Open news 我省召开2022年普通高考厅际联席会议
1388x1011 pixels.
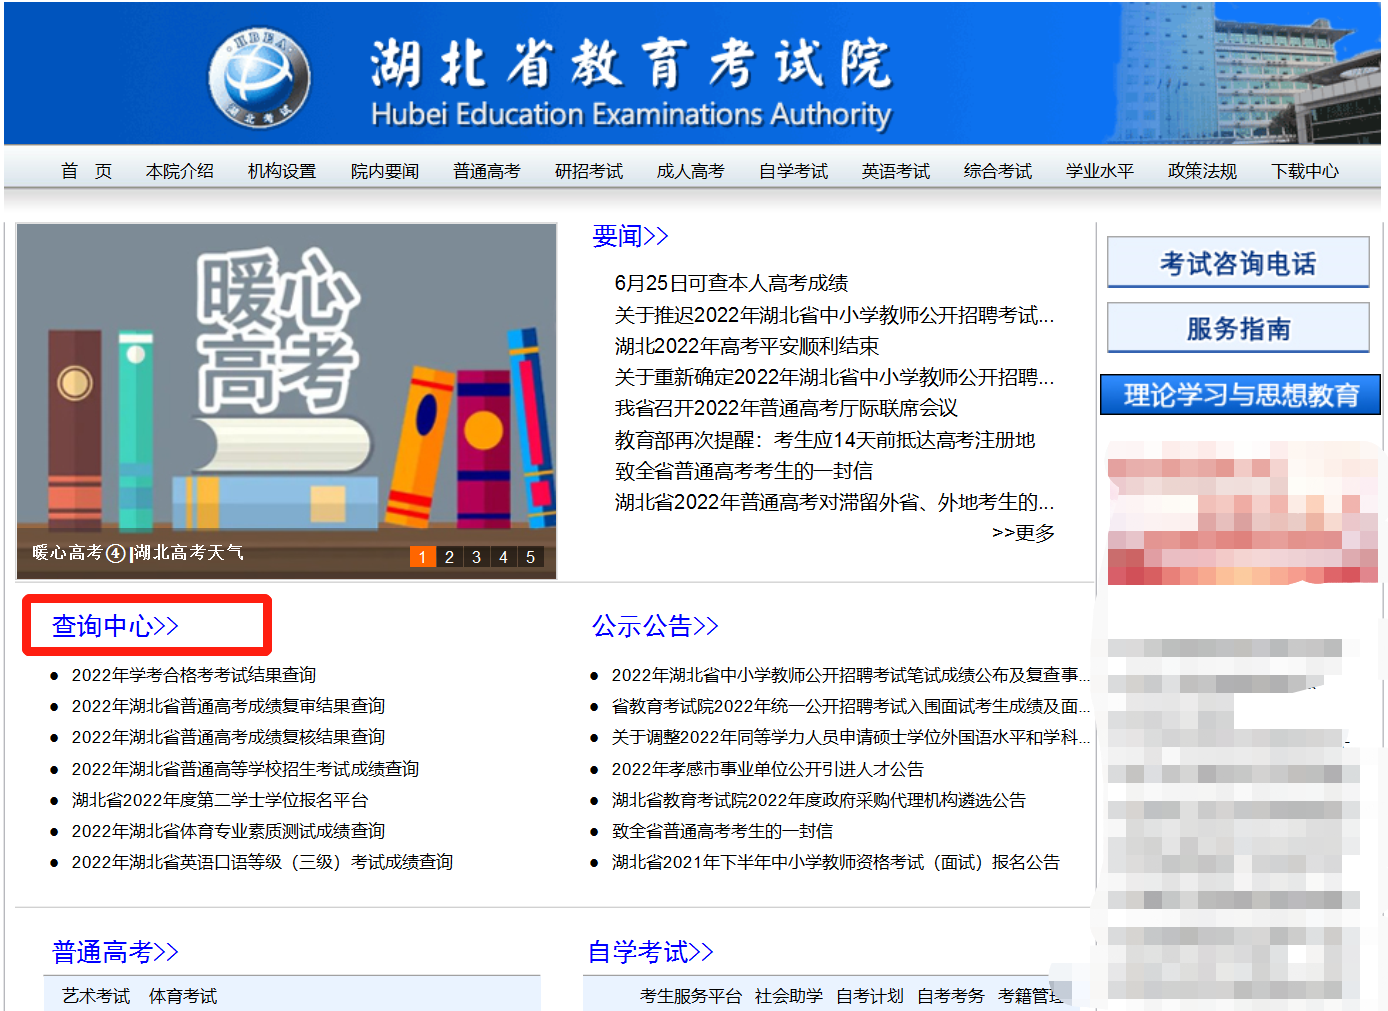pos(786,408)
